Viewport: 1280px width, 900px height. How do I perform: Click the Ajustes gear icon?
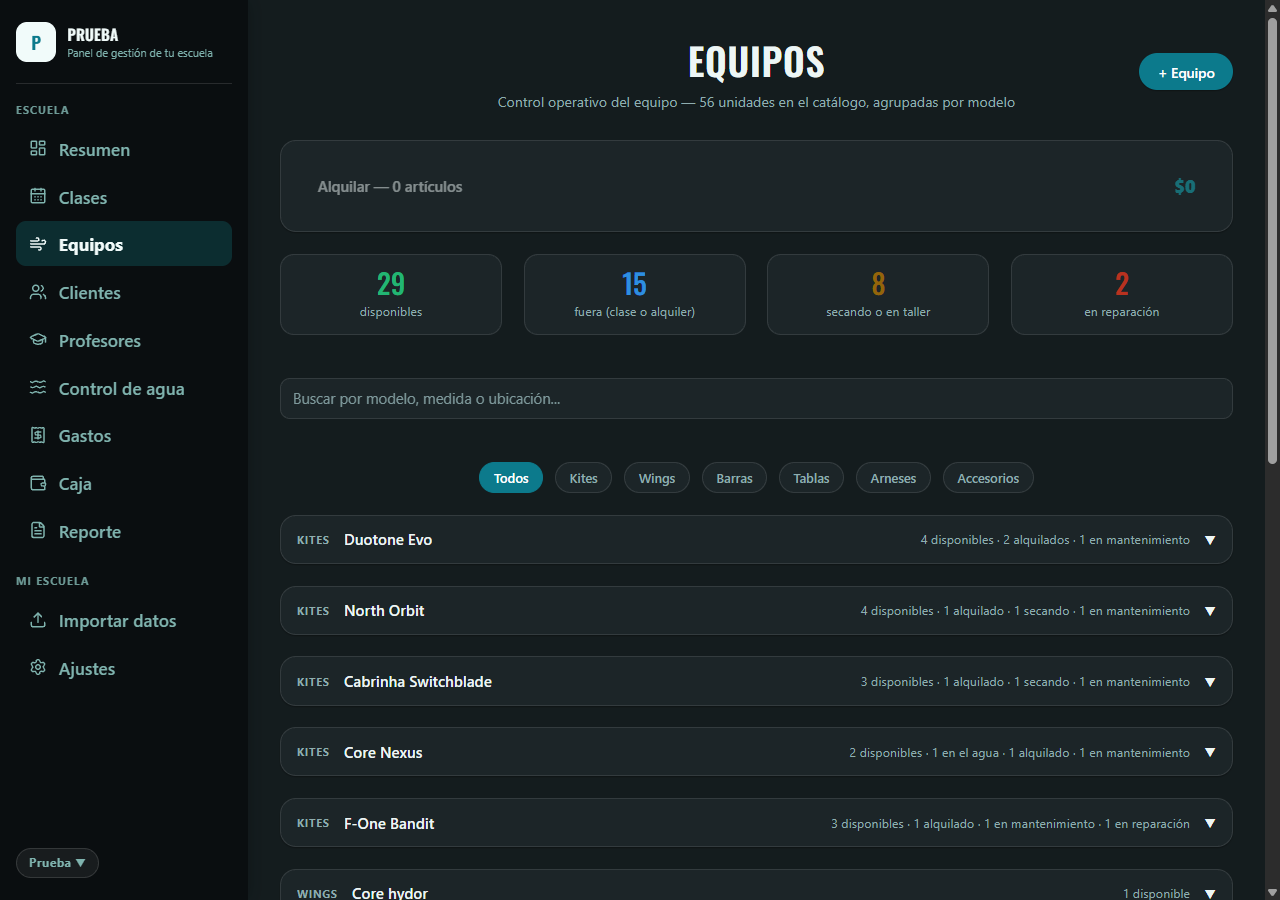(x=38, y=668)
